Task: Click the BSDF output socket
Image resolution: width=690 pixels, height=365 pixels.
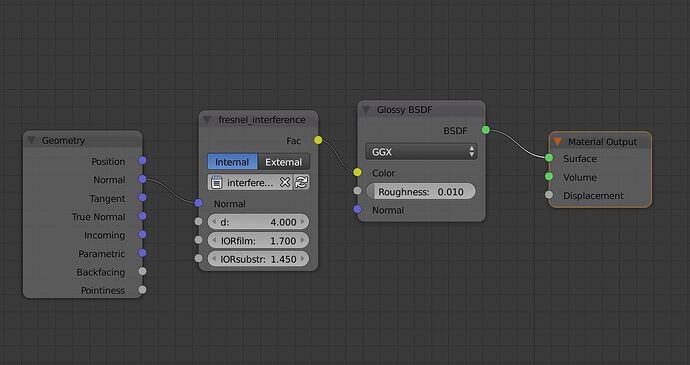Action: 485,130
